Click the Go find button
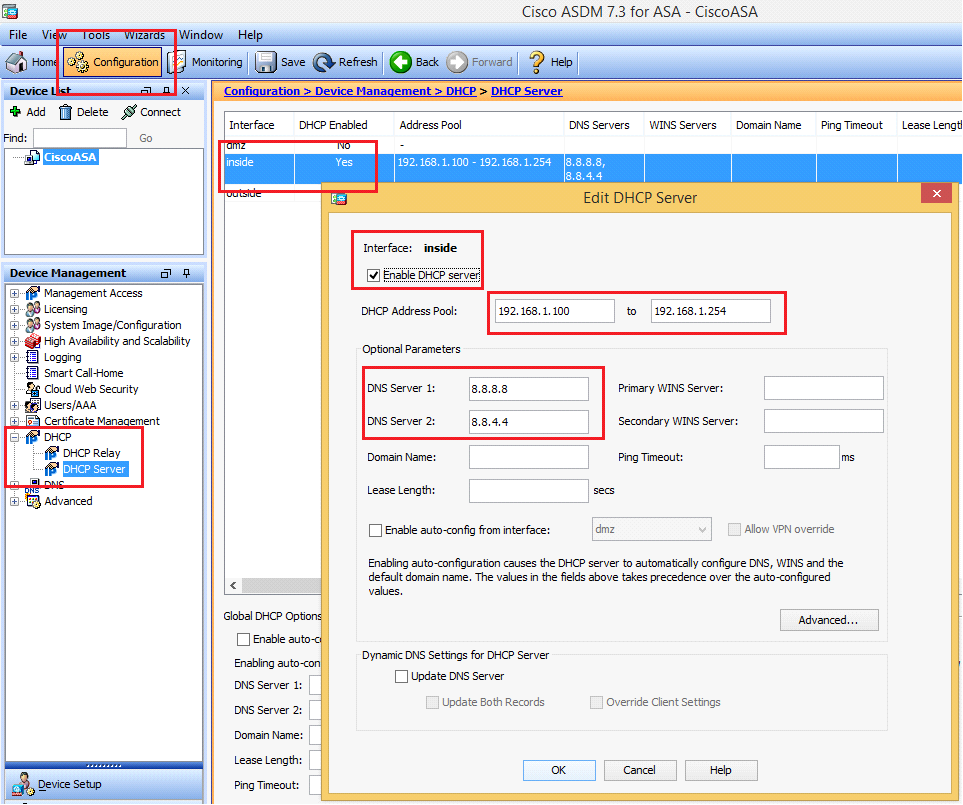The width and height of the screenshot is (963, 805). coord(146,138)
